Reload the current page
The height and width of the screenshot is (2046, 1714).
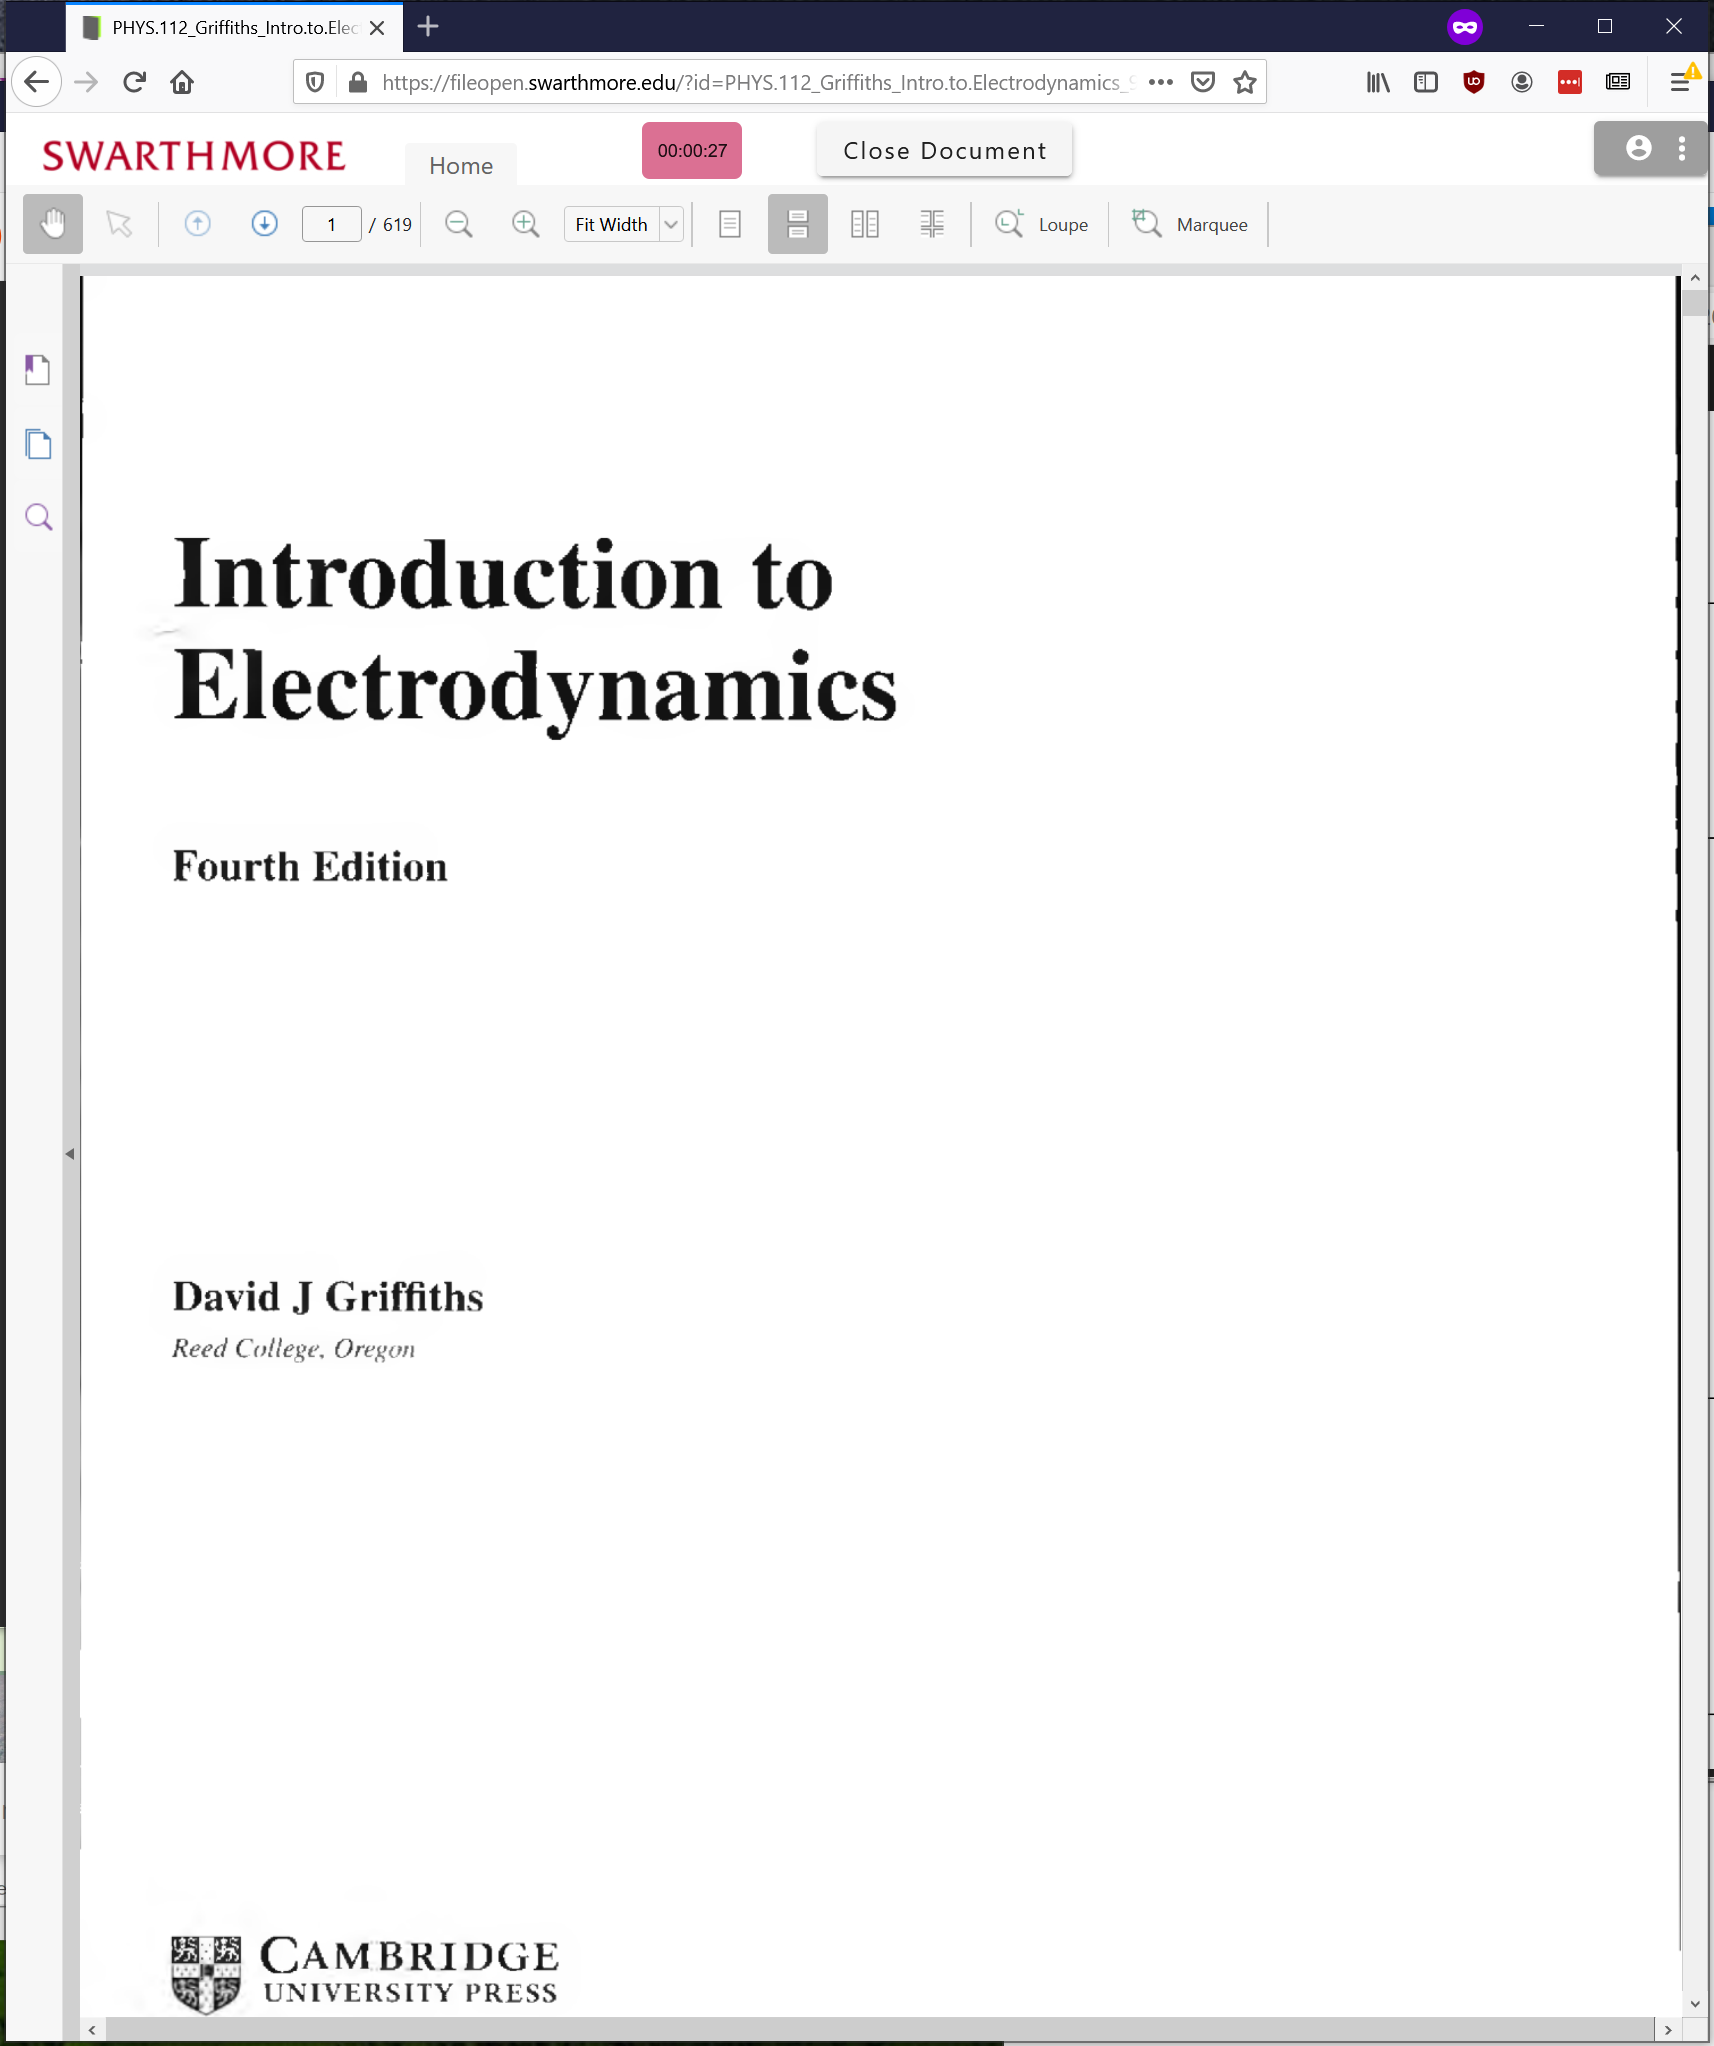tap(134, 82)
